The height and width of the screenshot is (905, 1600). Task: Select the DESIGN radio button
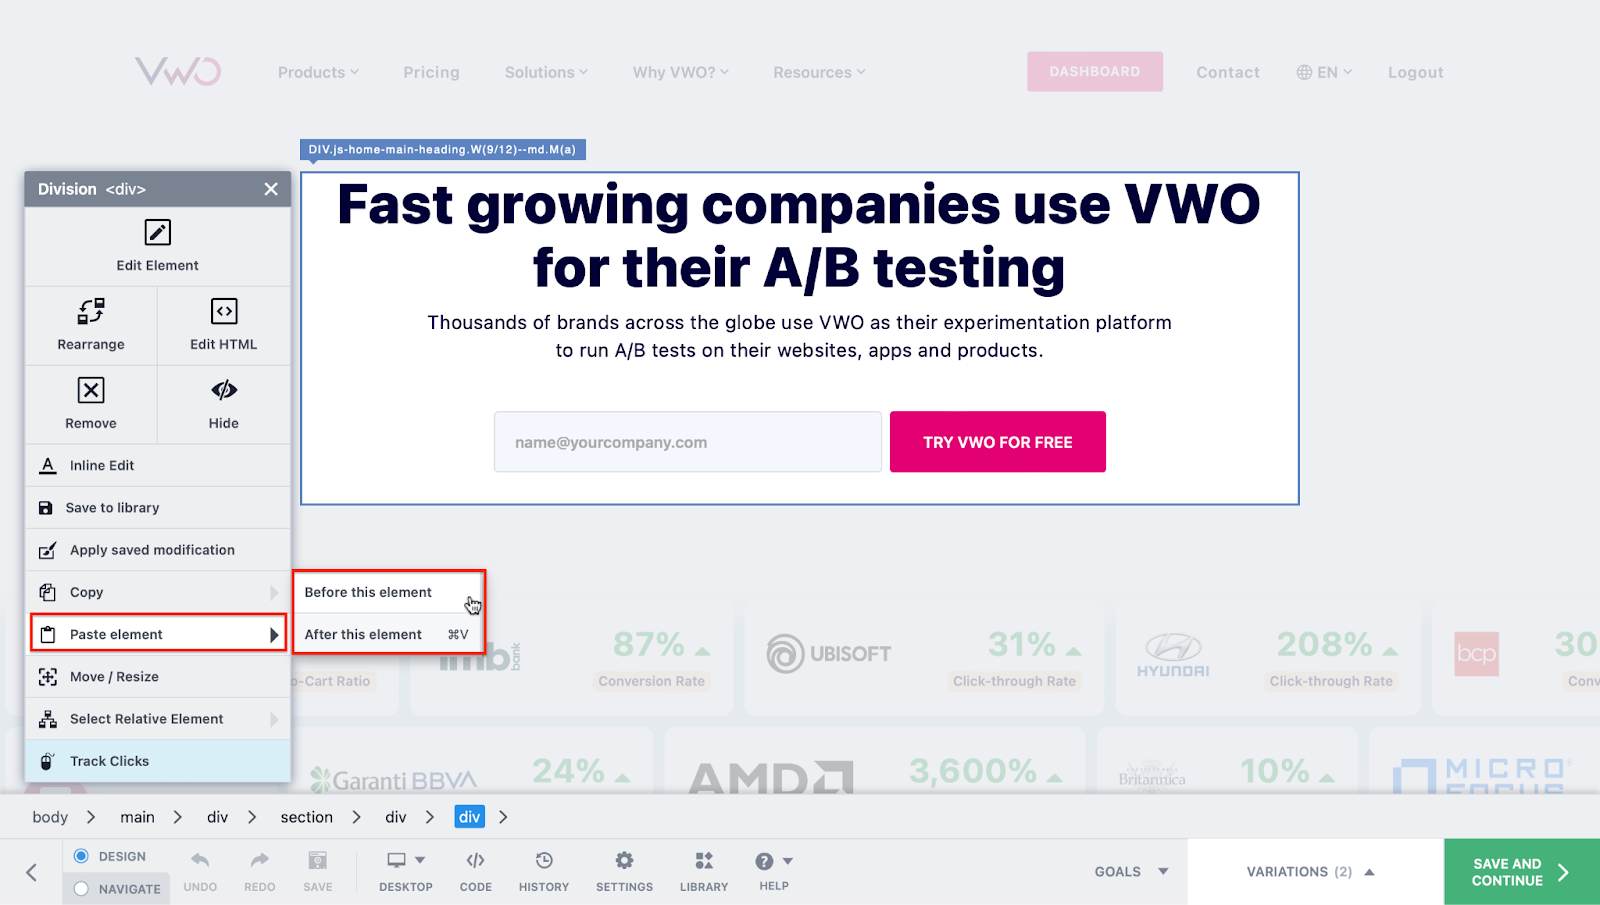(81, 856)
